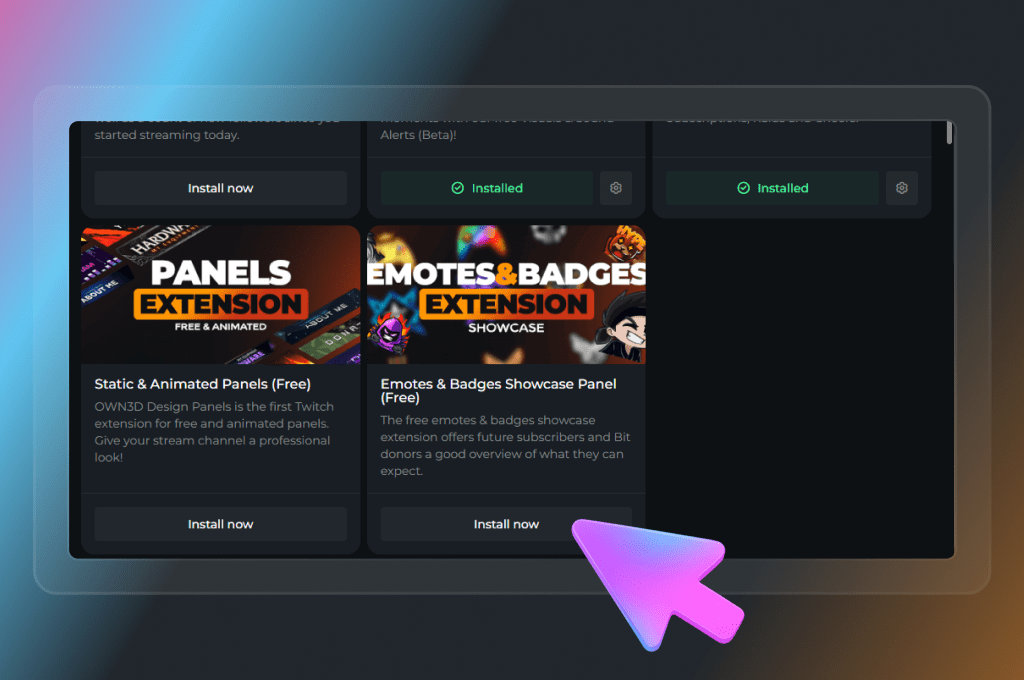Select the "Static & Animated Panels (Free)" title

[202, 384]
